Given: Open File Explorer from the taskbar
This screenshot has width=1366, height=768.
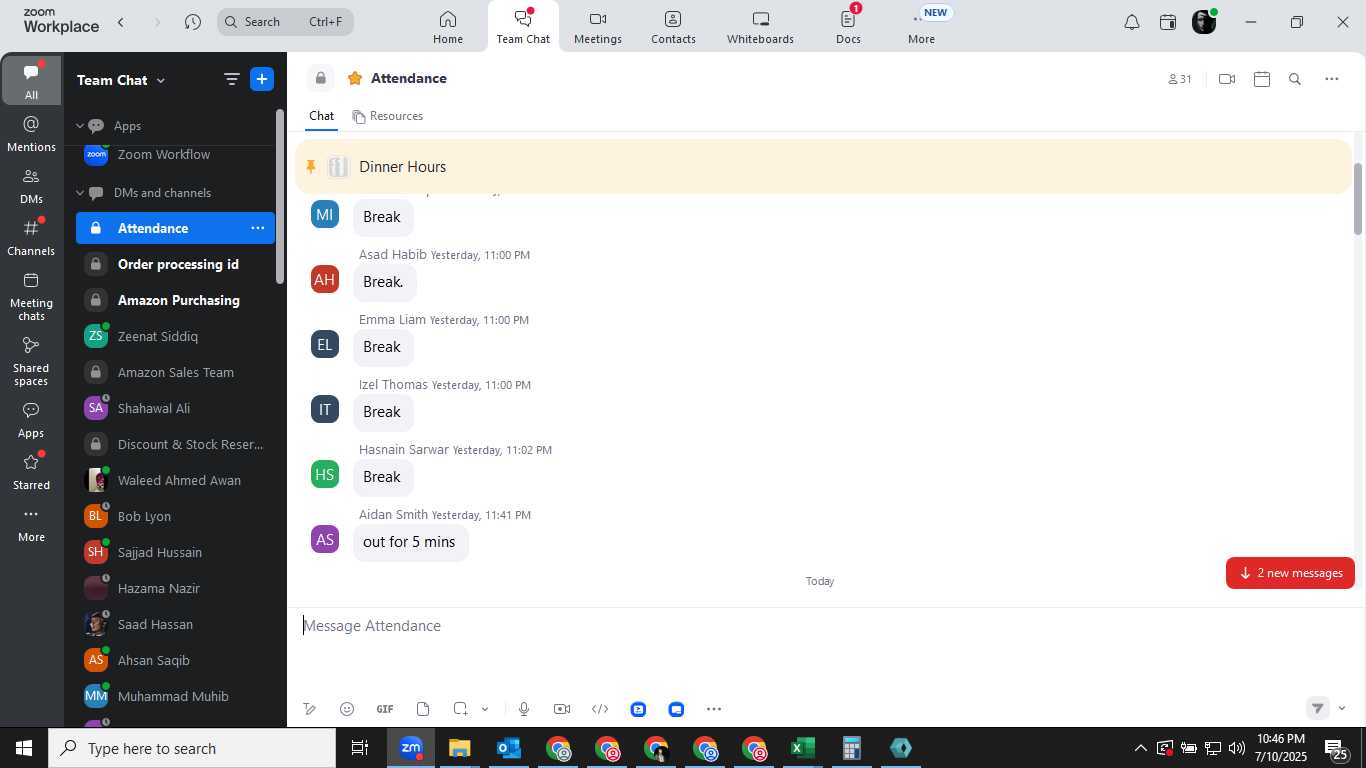Looking at the screenshot, I should click(459, 748).
